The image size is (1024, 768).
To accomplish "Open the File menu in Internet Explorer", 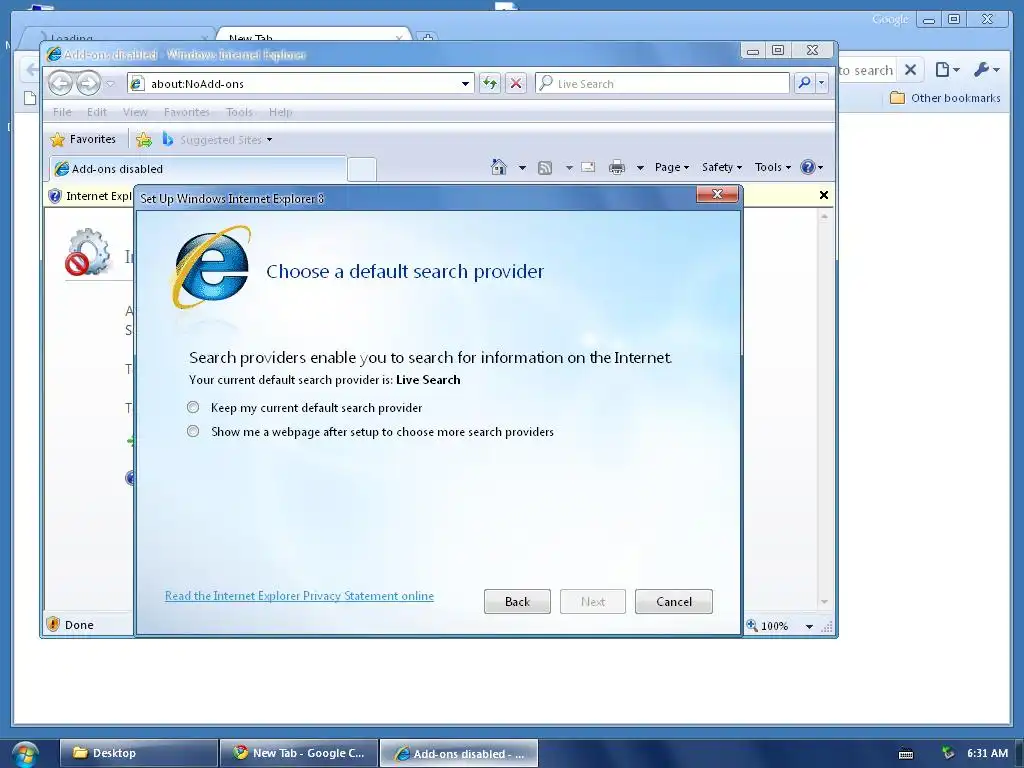I will [x=62, y=112].
